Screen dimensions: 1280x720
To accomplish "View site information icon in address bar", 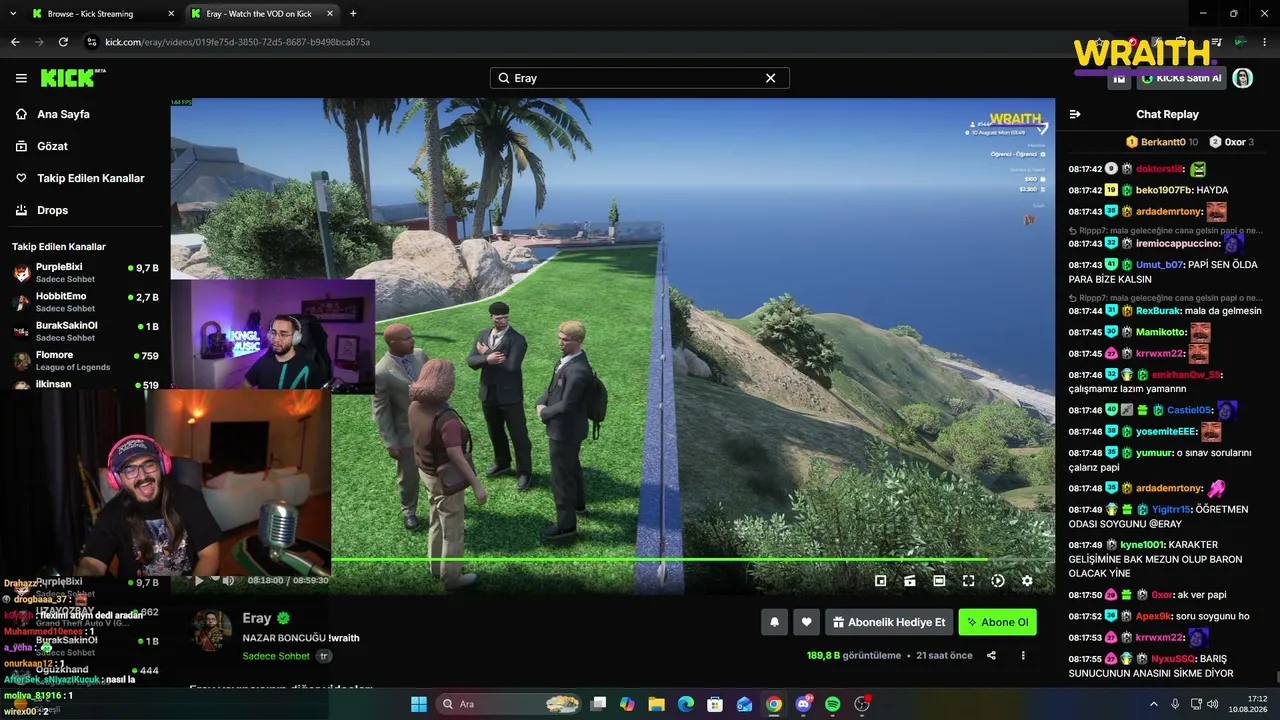I will point(91,42).
